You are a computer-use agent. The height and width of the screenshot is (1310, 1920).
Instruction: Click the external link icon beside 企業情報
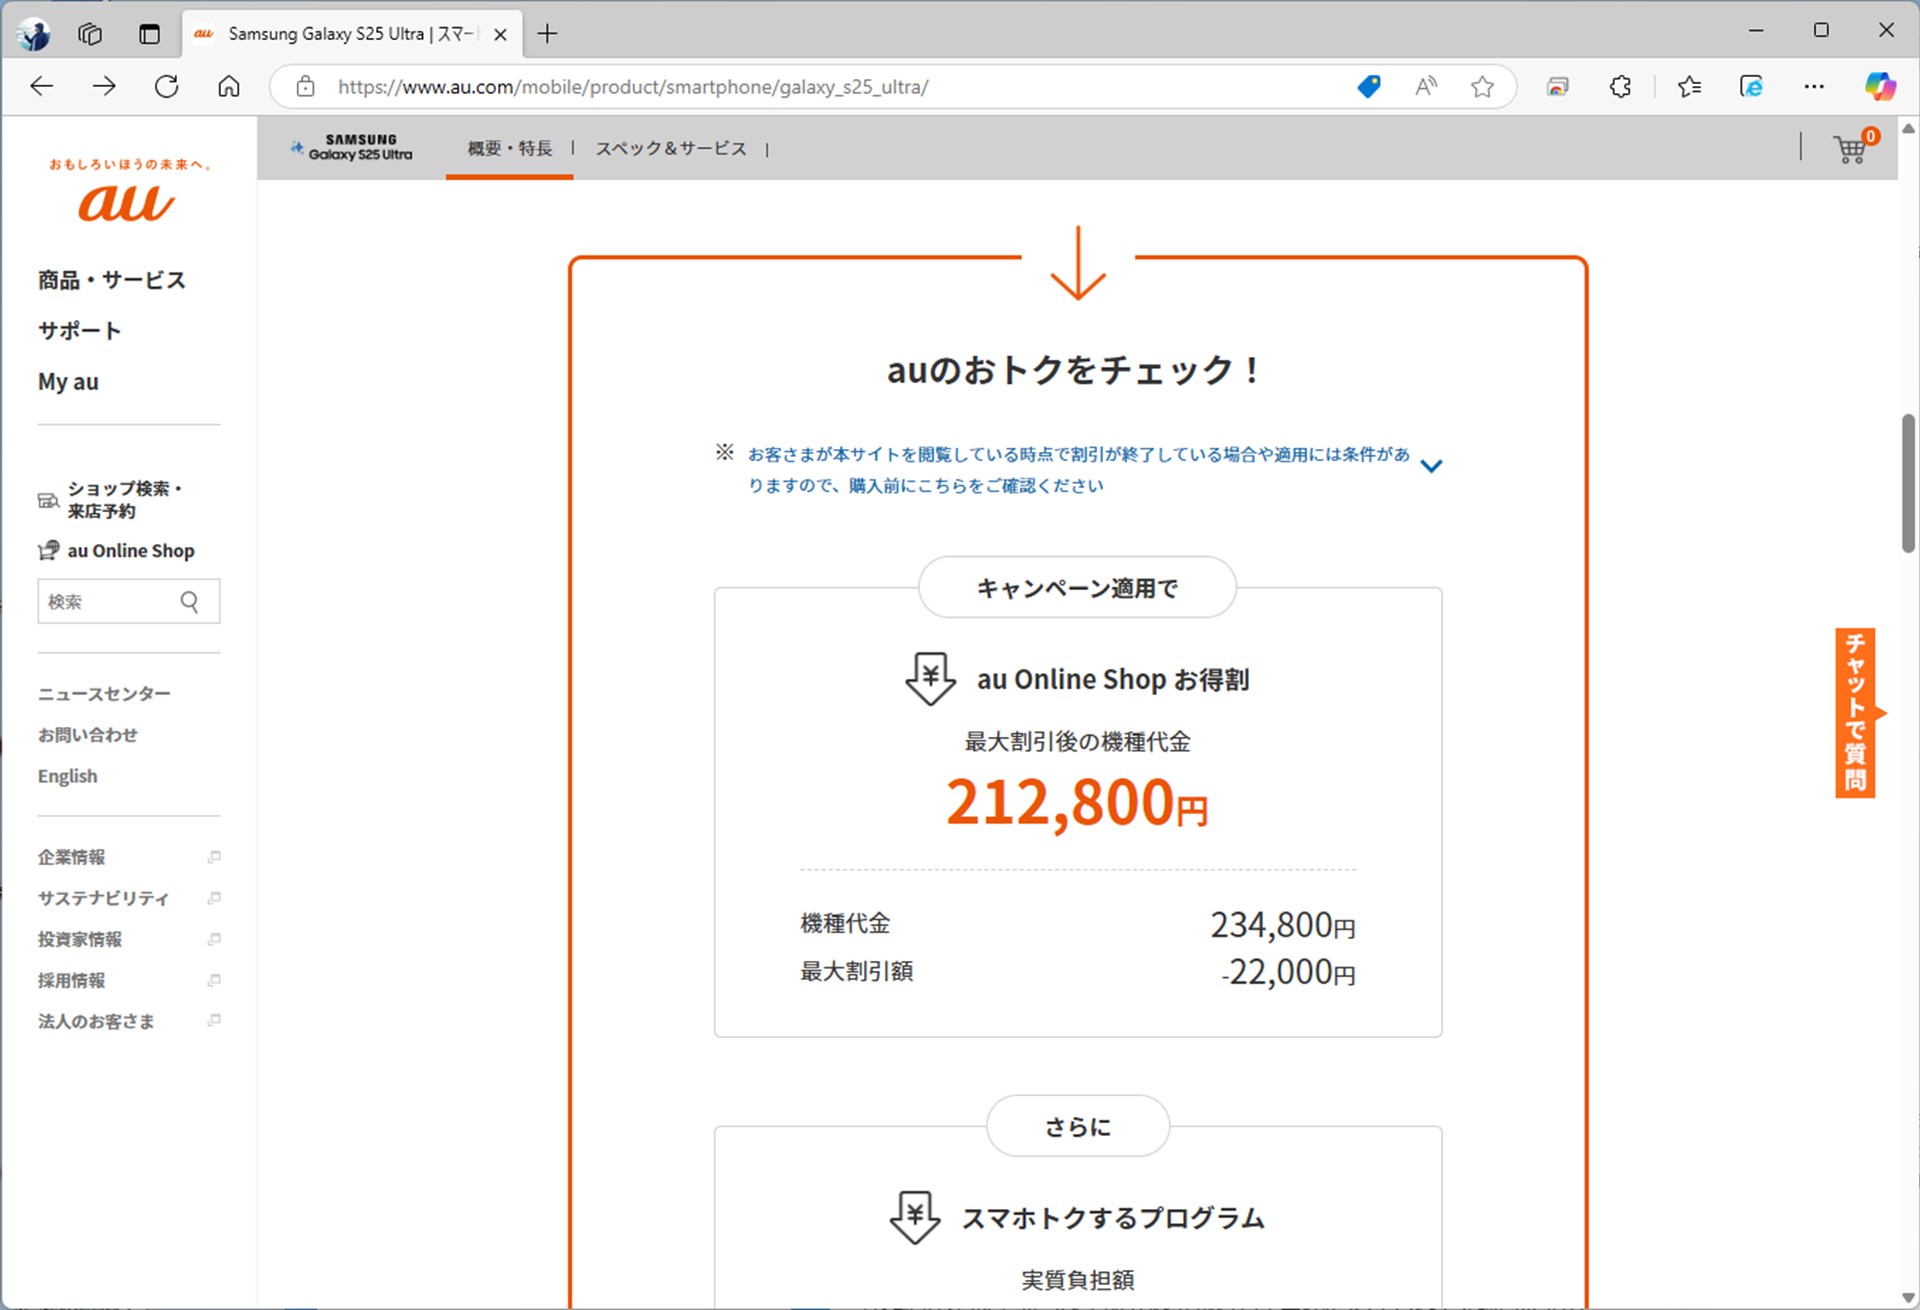pyautogui.click(x=214, y=857)
